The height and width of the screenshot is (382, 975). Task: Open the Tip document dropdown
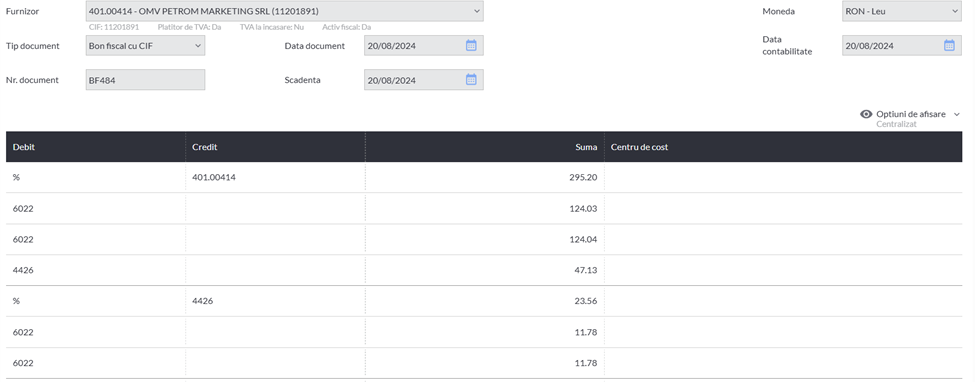click(145, 45)
